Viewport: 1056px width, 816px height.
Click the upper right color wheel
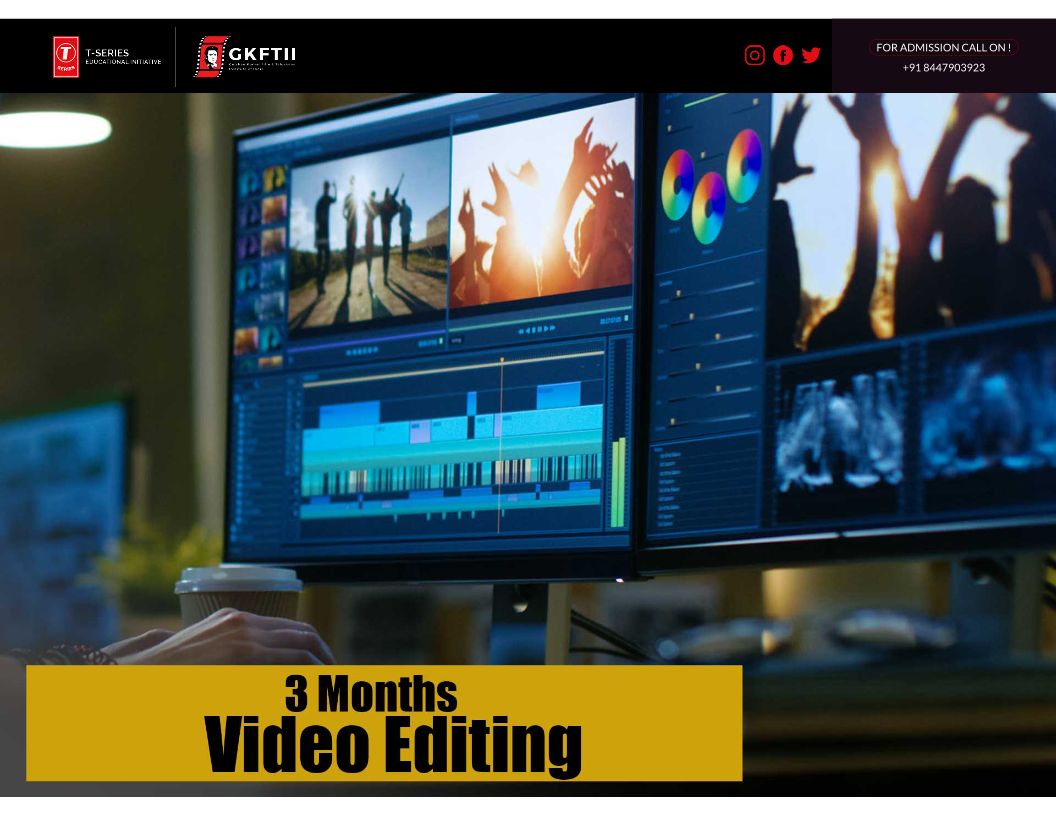click(x=744, y=166)
